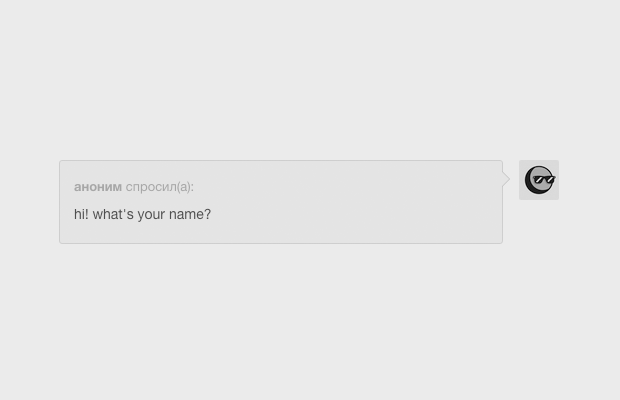Click the dark crescent edge of the avatar

point(529,184)
